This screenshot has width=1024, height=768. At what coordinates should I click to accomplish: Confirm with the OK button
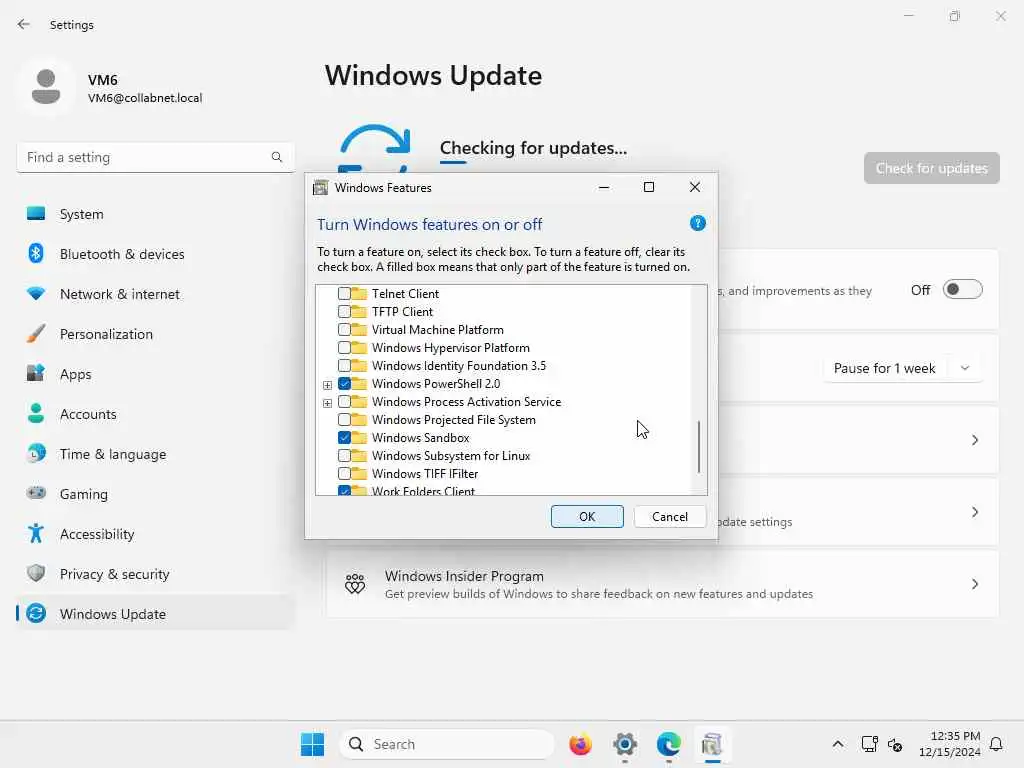click(x=587, y=517)
